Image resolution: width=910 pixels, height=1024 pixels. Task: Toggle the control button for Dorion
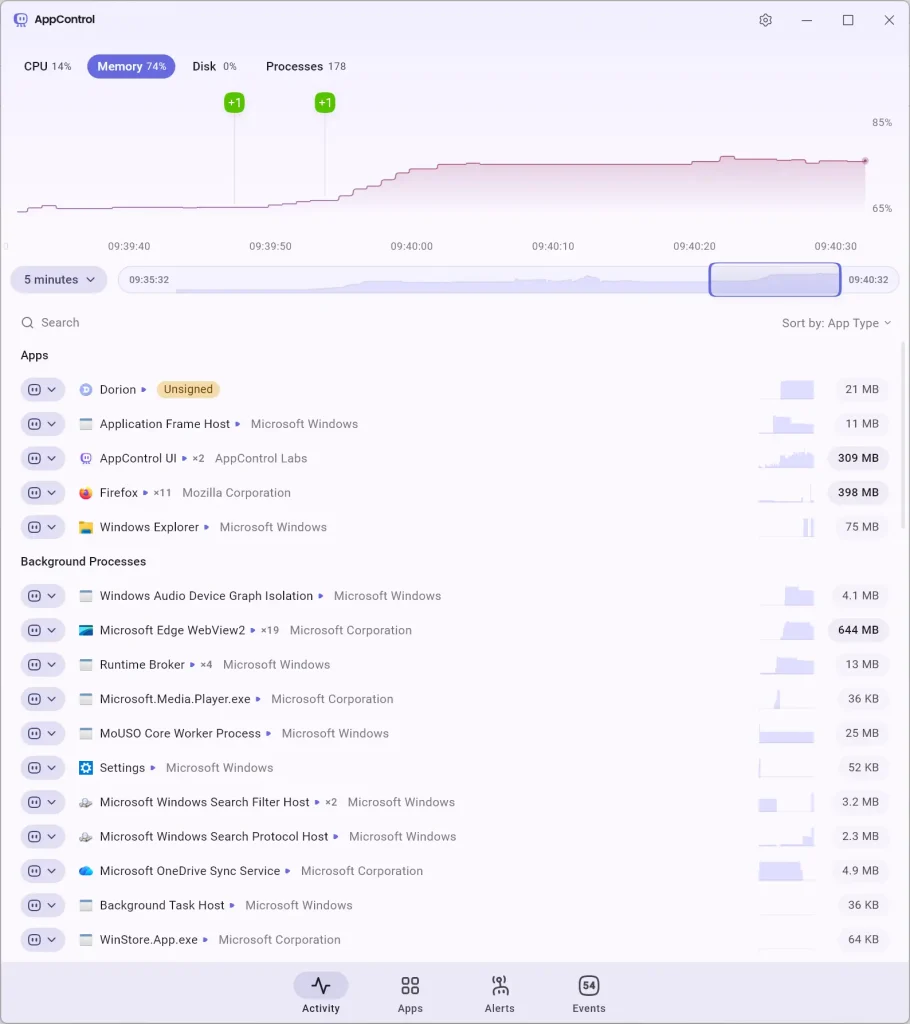click(34, 390)
